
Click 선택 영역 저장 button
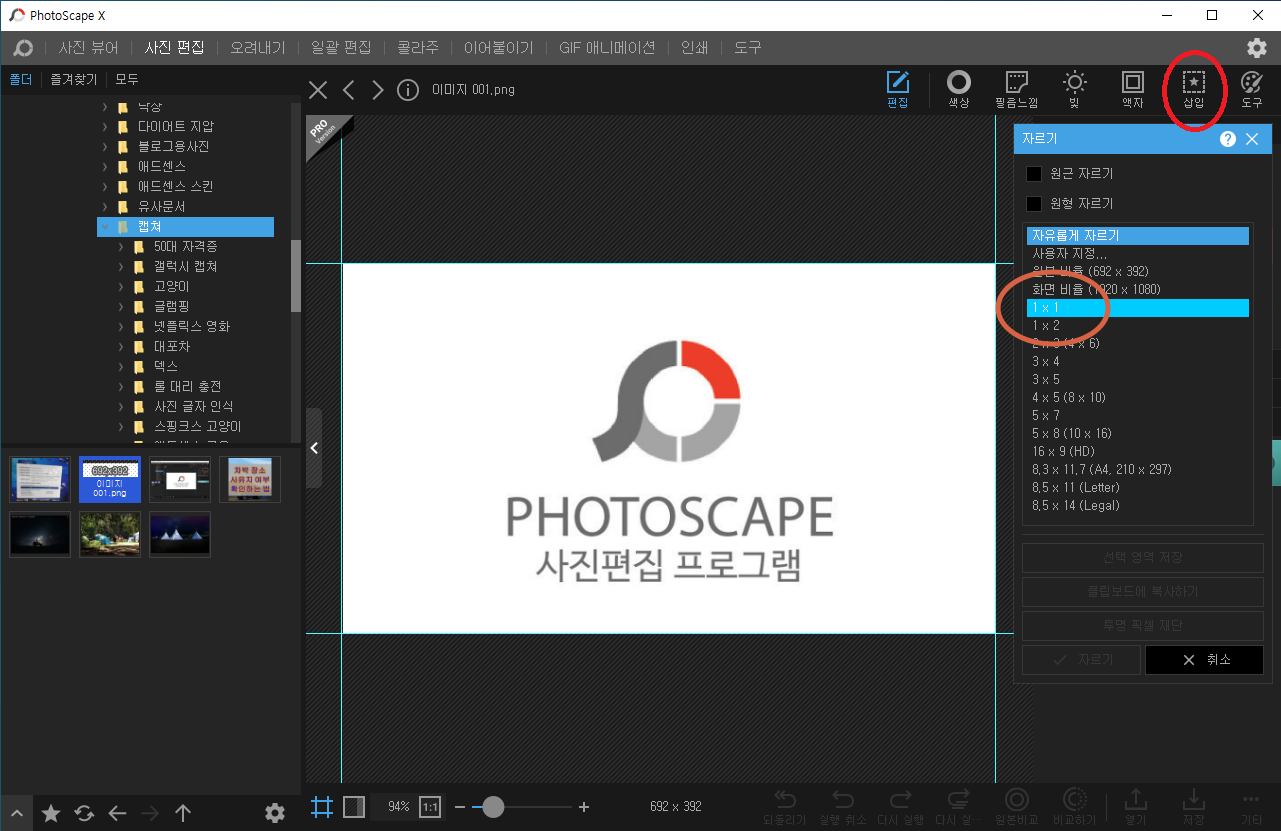click(1142, 557)
